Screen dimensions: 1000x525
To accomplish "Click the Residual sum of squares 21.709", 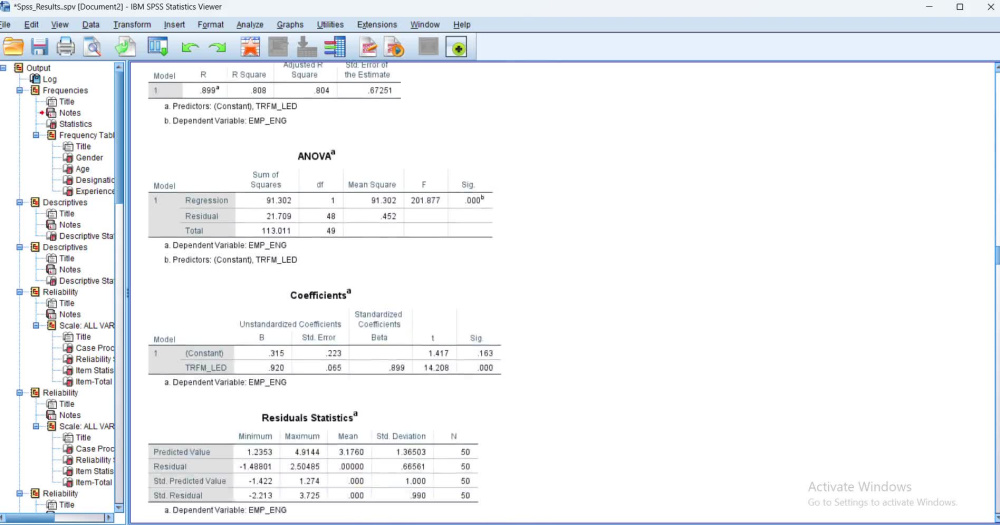I will [279, 216].
